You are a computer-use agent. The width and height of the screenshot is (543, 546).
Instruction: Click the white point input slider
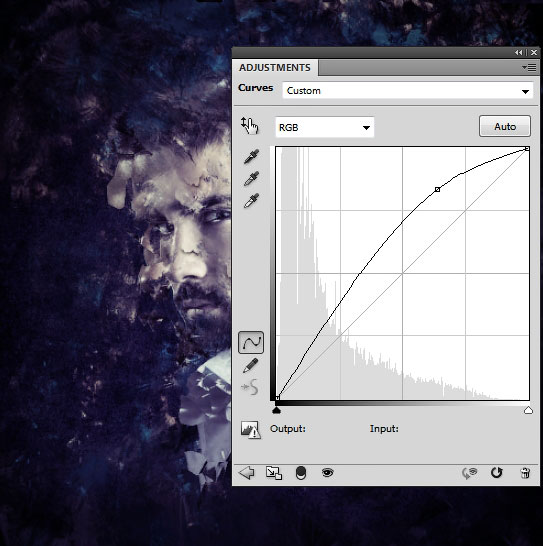[528, 410]
